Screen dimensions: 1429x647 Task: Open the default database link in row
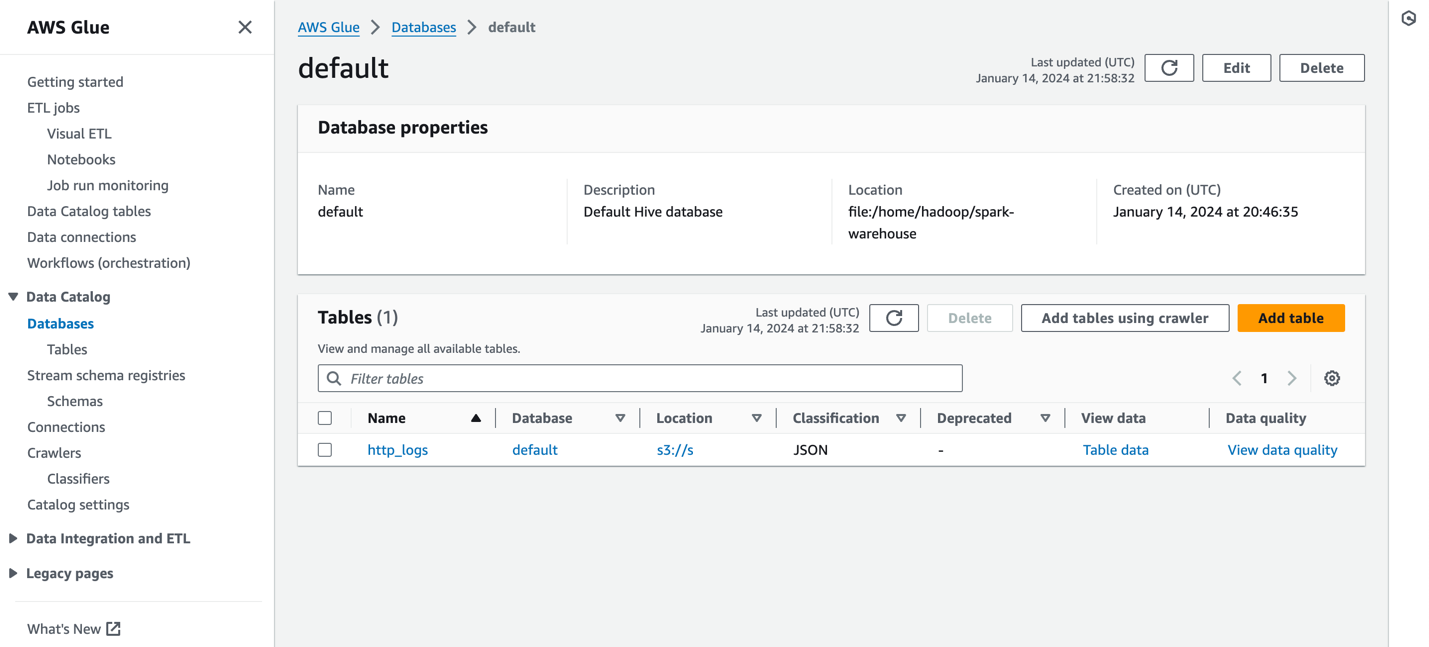535,450
